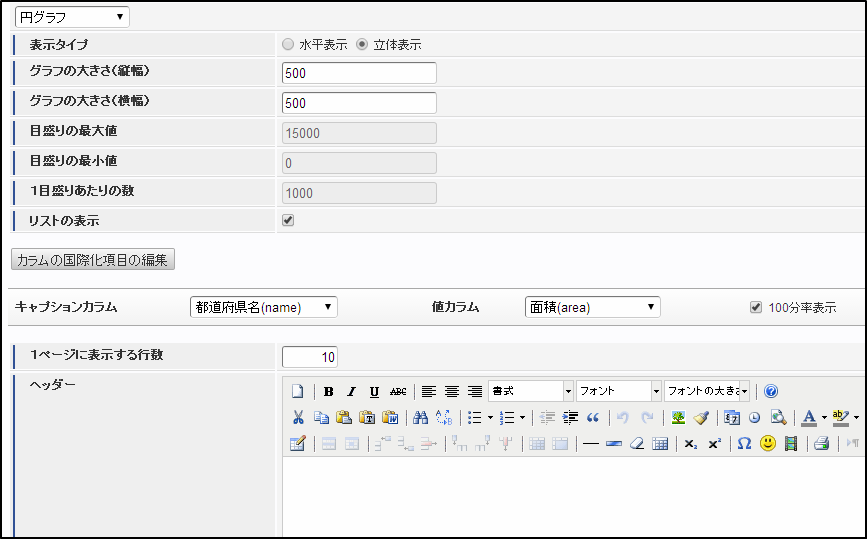Click the insert table icon
The image size is (867, 539).
pyautogui.click(x=660, y=443)
